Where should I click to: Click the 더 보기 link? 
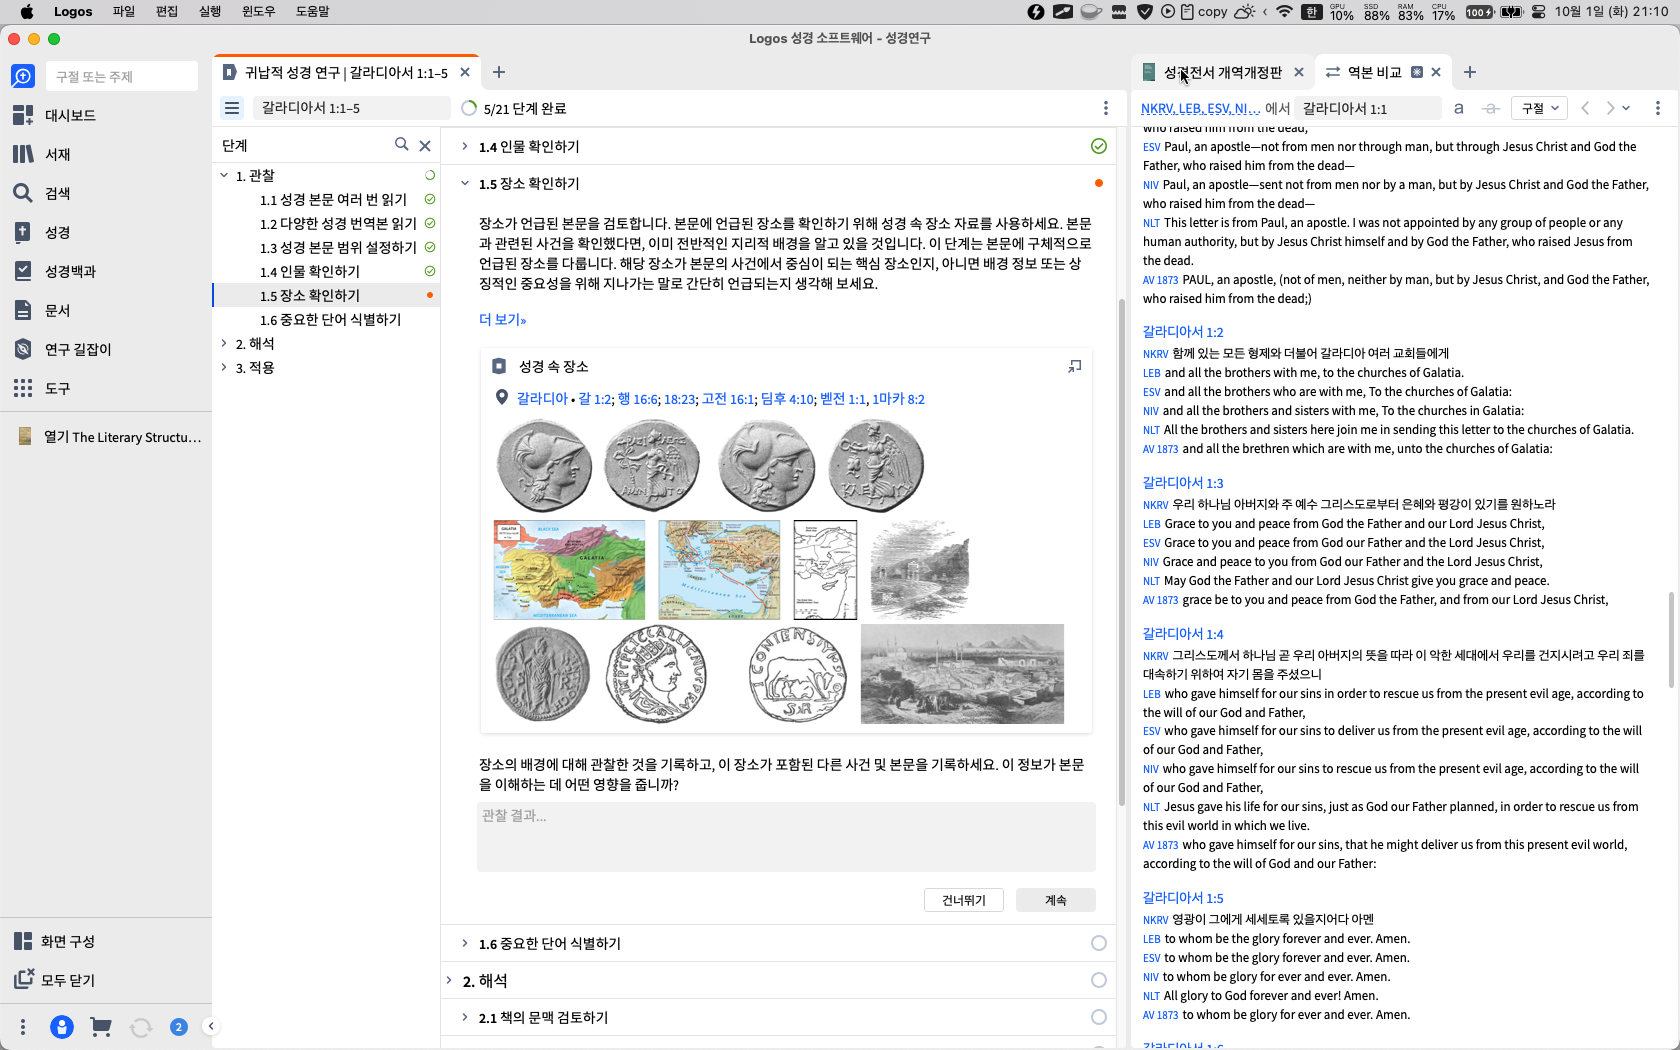tap(502, 319)
